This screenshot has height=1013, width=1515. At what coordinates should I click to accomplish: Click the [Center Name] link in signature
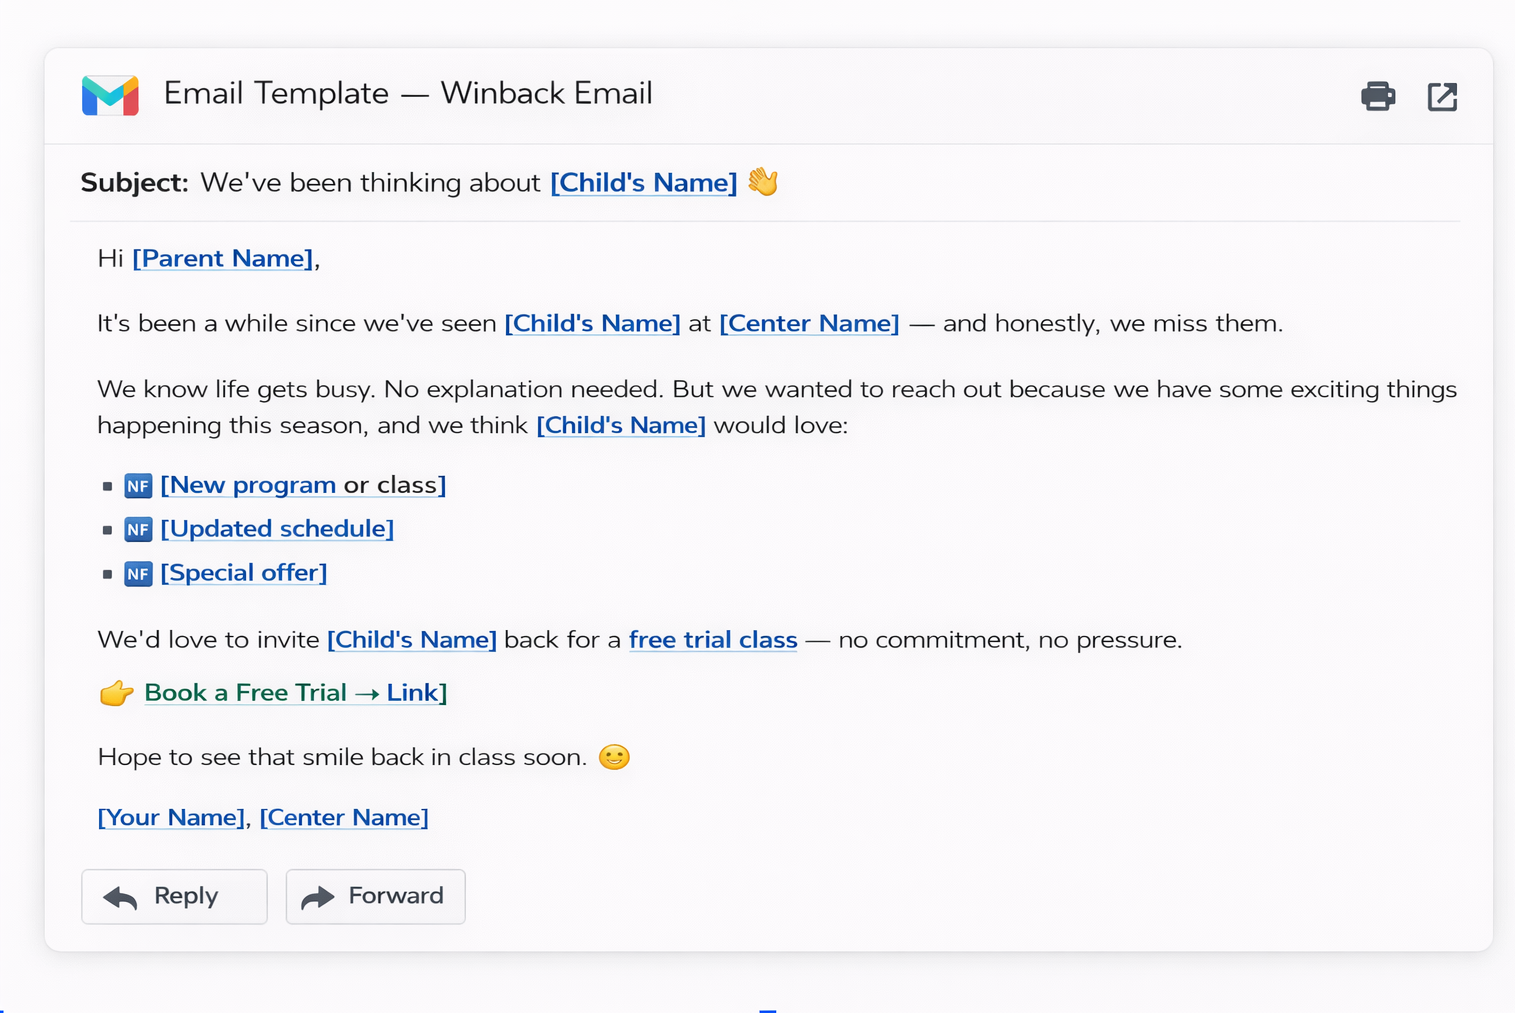click(344, 817)
